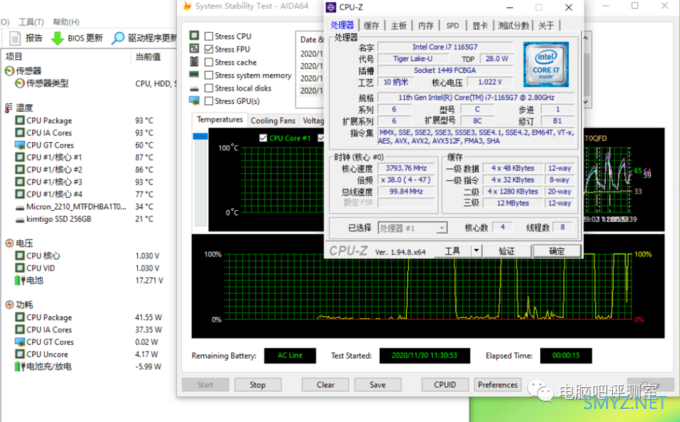
Task: Click the 确定 button in CPU-Z
Action: tap(557, 251)
